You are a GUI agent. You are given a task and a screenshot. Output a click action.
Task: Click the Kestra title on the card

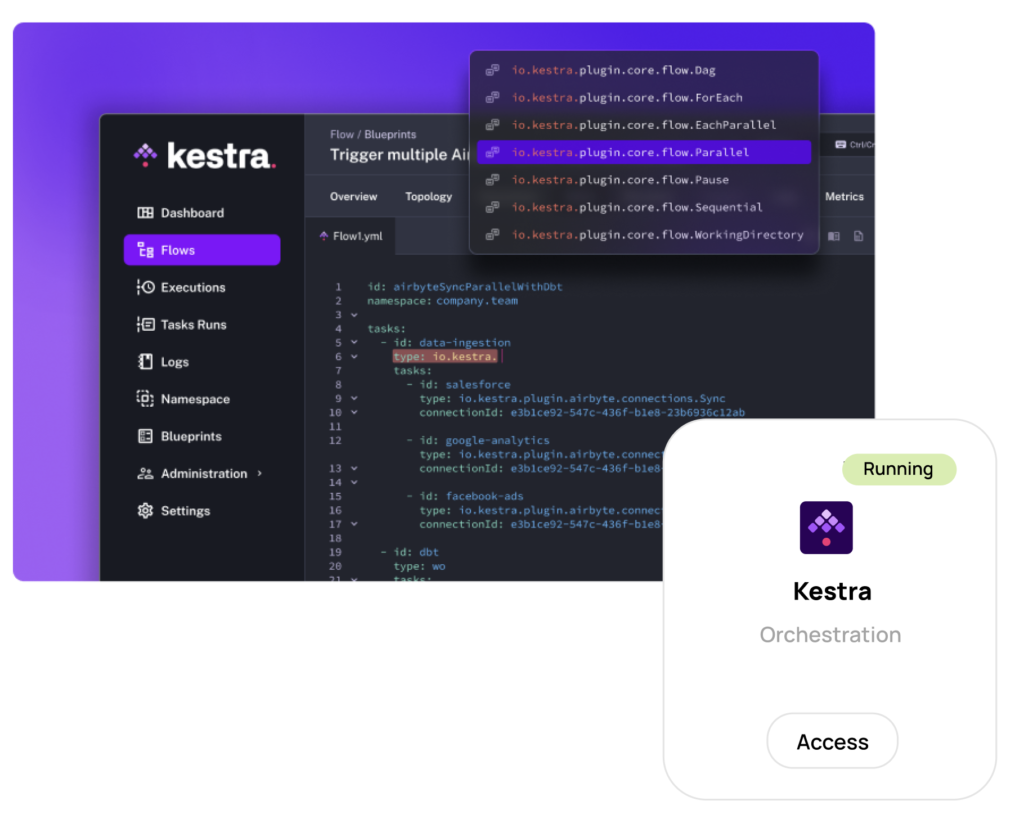(832, 591)
